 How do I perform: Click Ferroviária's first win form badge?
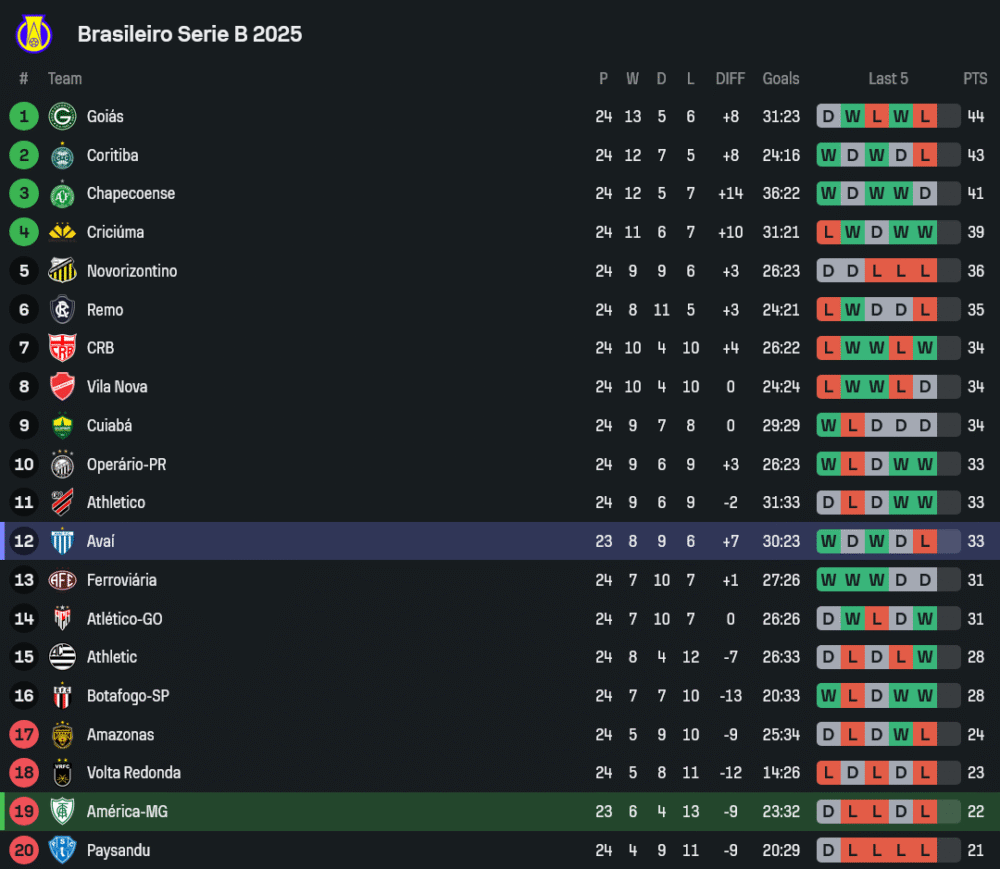point(828,580)
